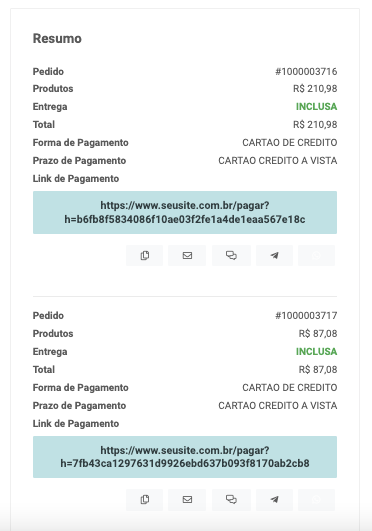Send order #1000003717 link via chat message
The width and height of the screenshot is (372, 531).
[231, 500]
